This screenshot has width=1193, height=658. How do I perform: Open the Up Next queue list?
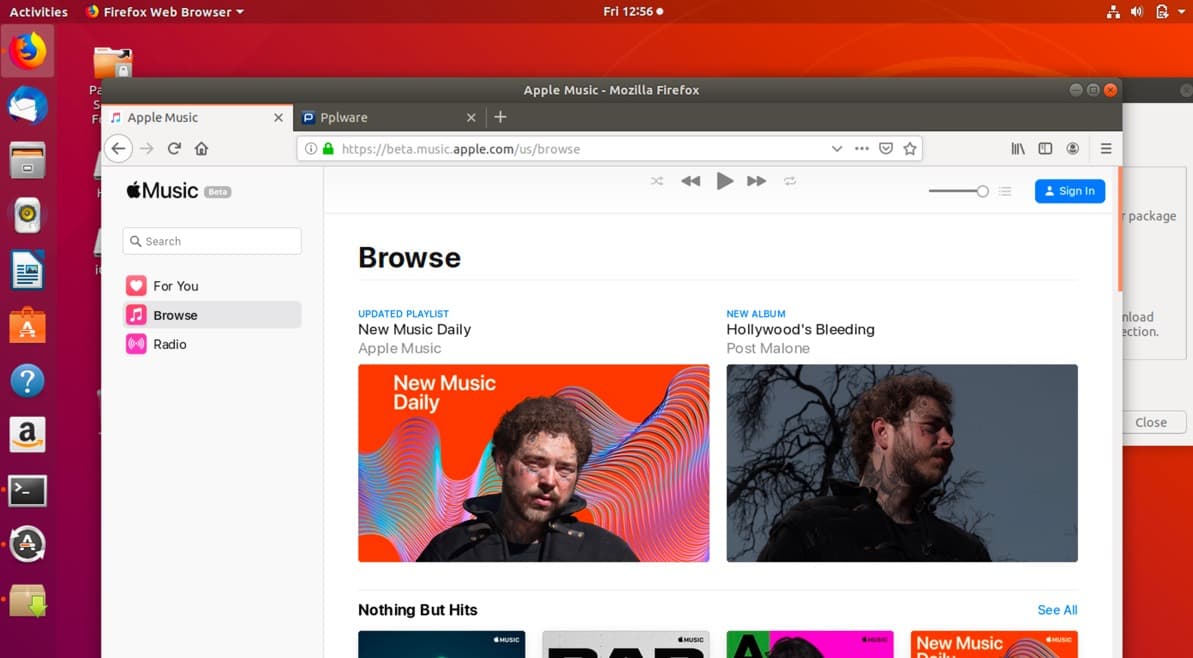1004,191
